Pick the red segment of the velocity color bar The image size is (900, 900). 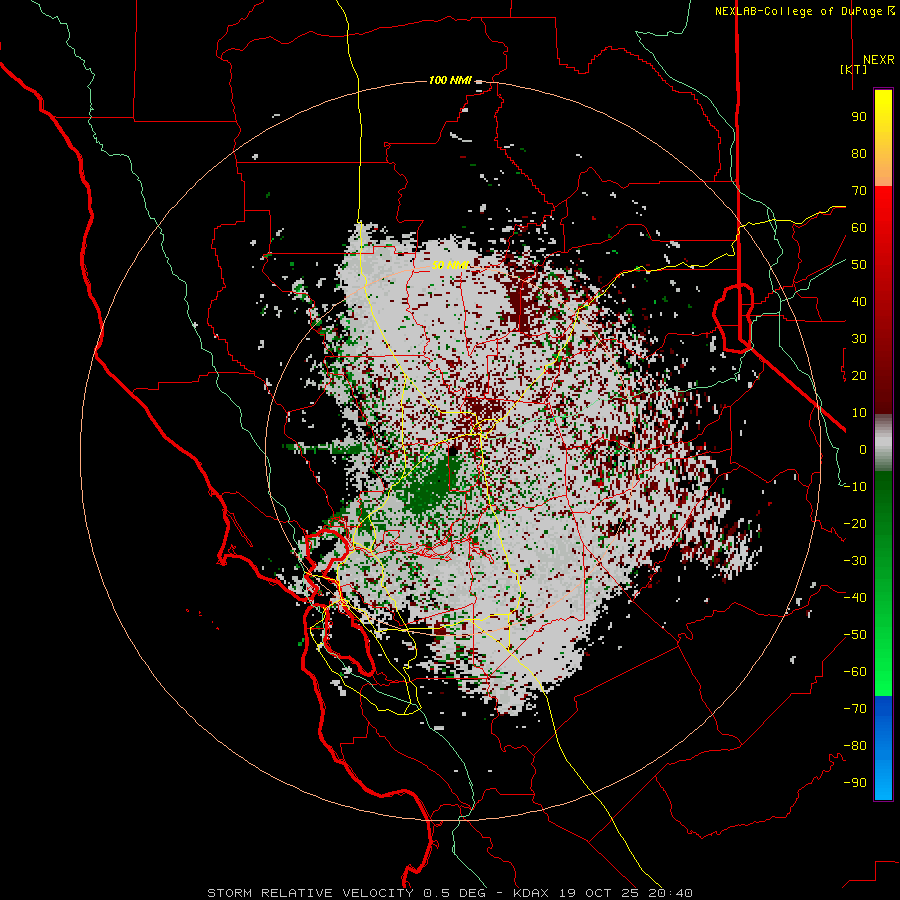pyautogui.click(x=883, y=300)
